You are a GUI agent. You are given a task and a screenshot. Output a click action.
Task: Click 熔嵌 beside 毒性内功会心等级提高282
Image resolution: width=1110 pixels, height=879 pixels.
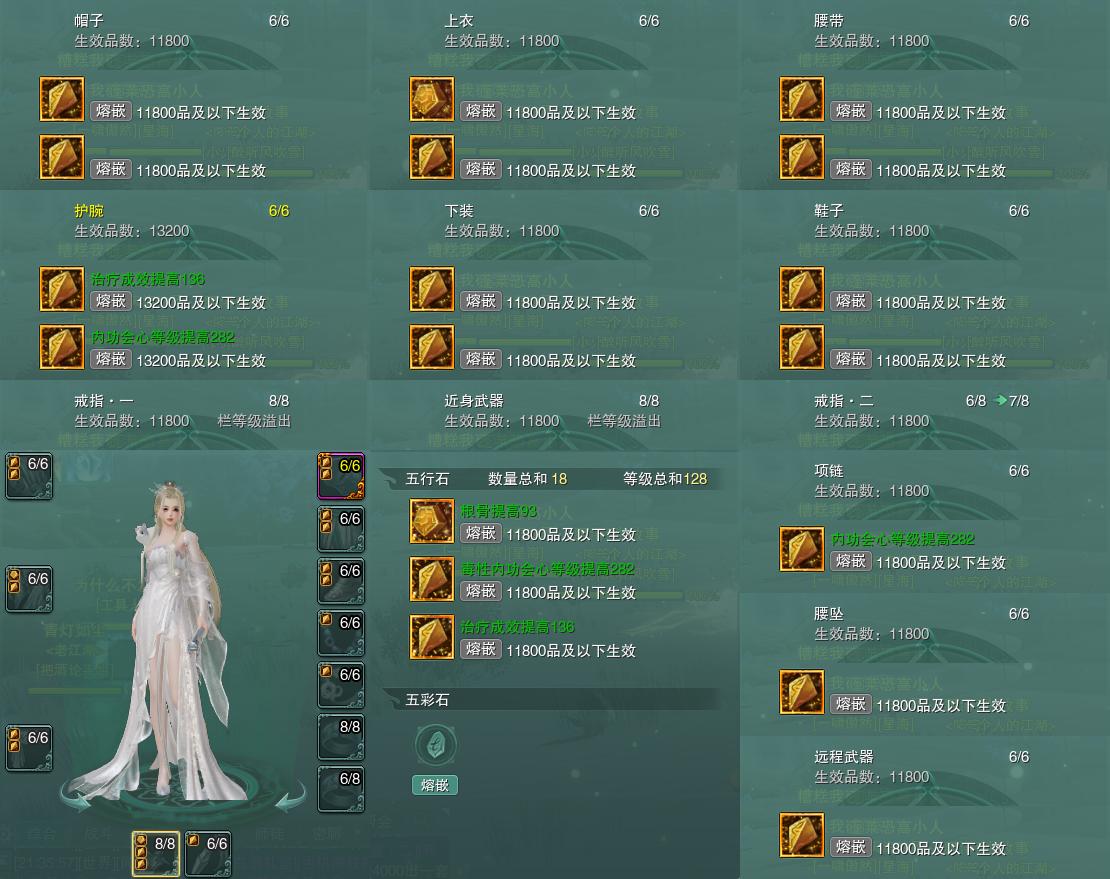[481, 590]
